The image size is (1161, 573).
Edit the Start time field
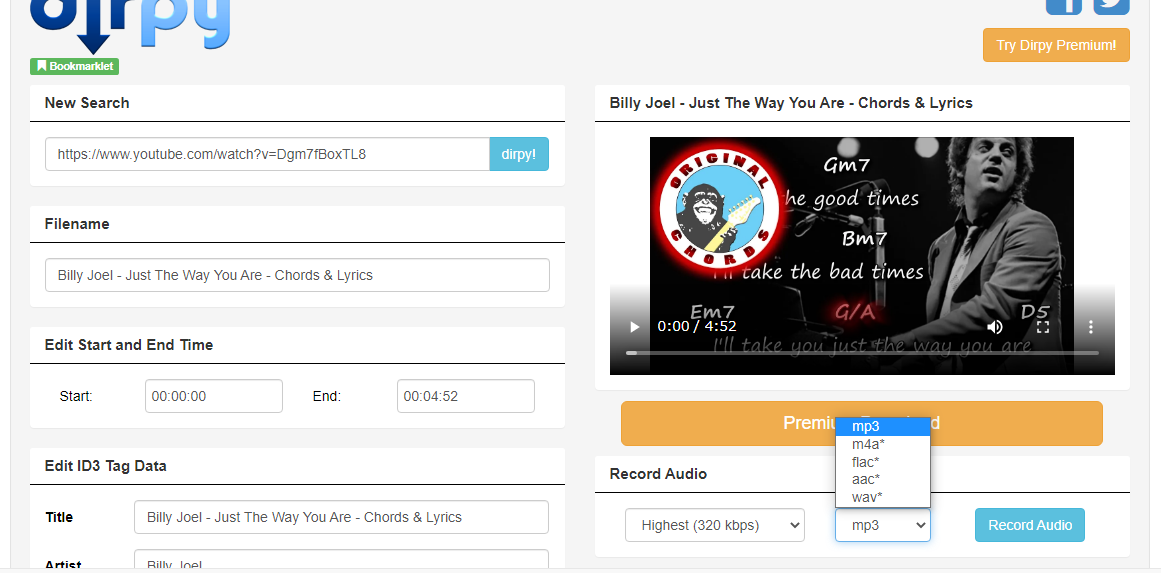214,396
